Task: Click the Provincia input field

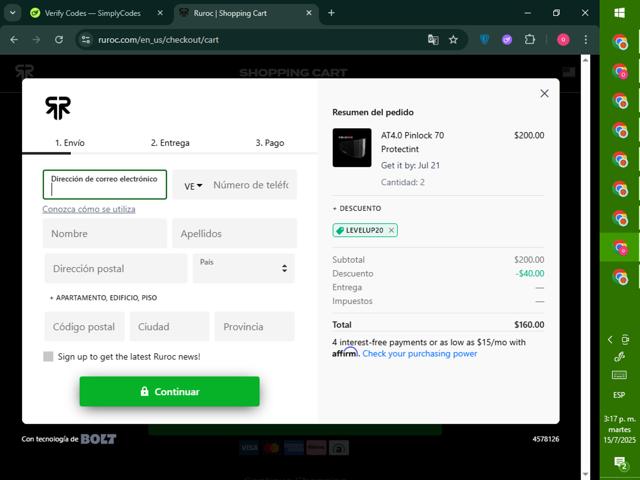Action: pyautogui.click(x=254, y=327)
